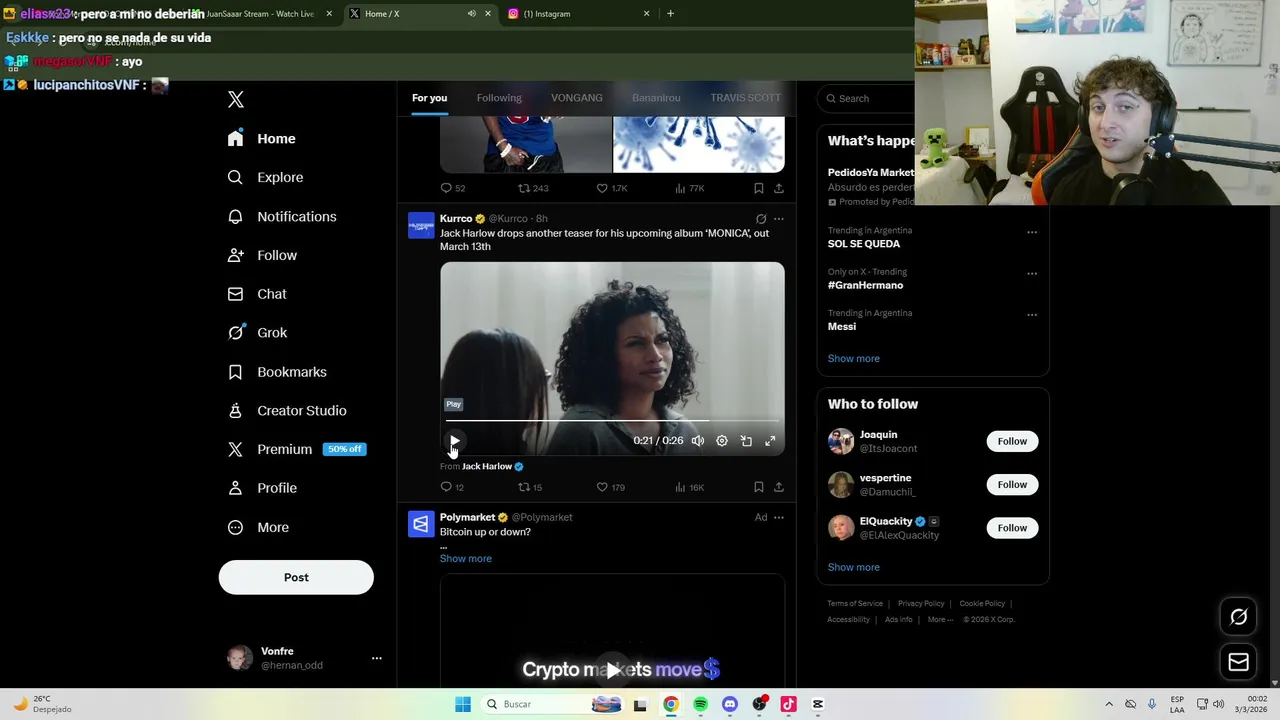
Task: Switch to the TRAVIS SCOTT tab
Action: pos(745,98)
